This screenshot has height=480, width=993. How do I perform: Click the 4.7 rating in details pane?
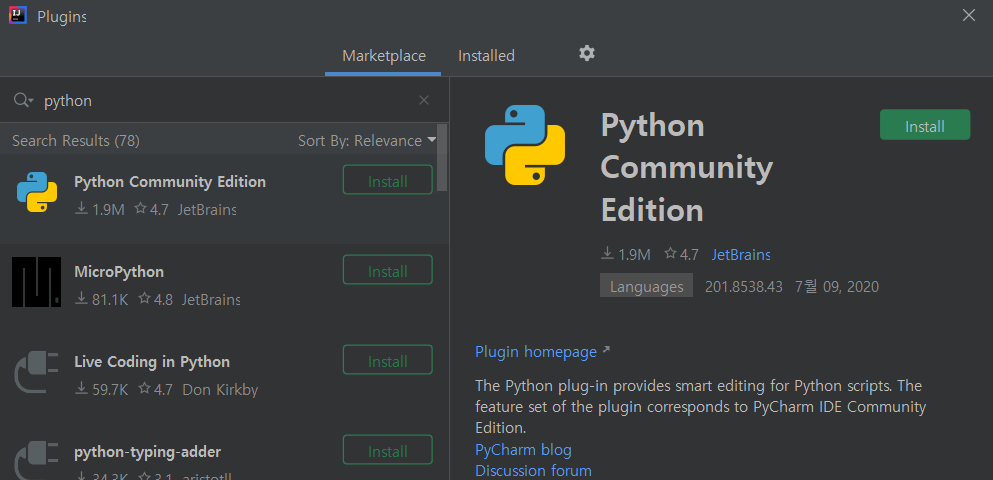point(681,255)
